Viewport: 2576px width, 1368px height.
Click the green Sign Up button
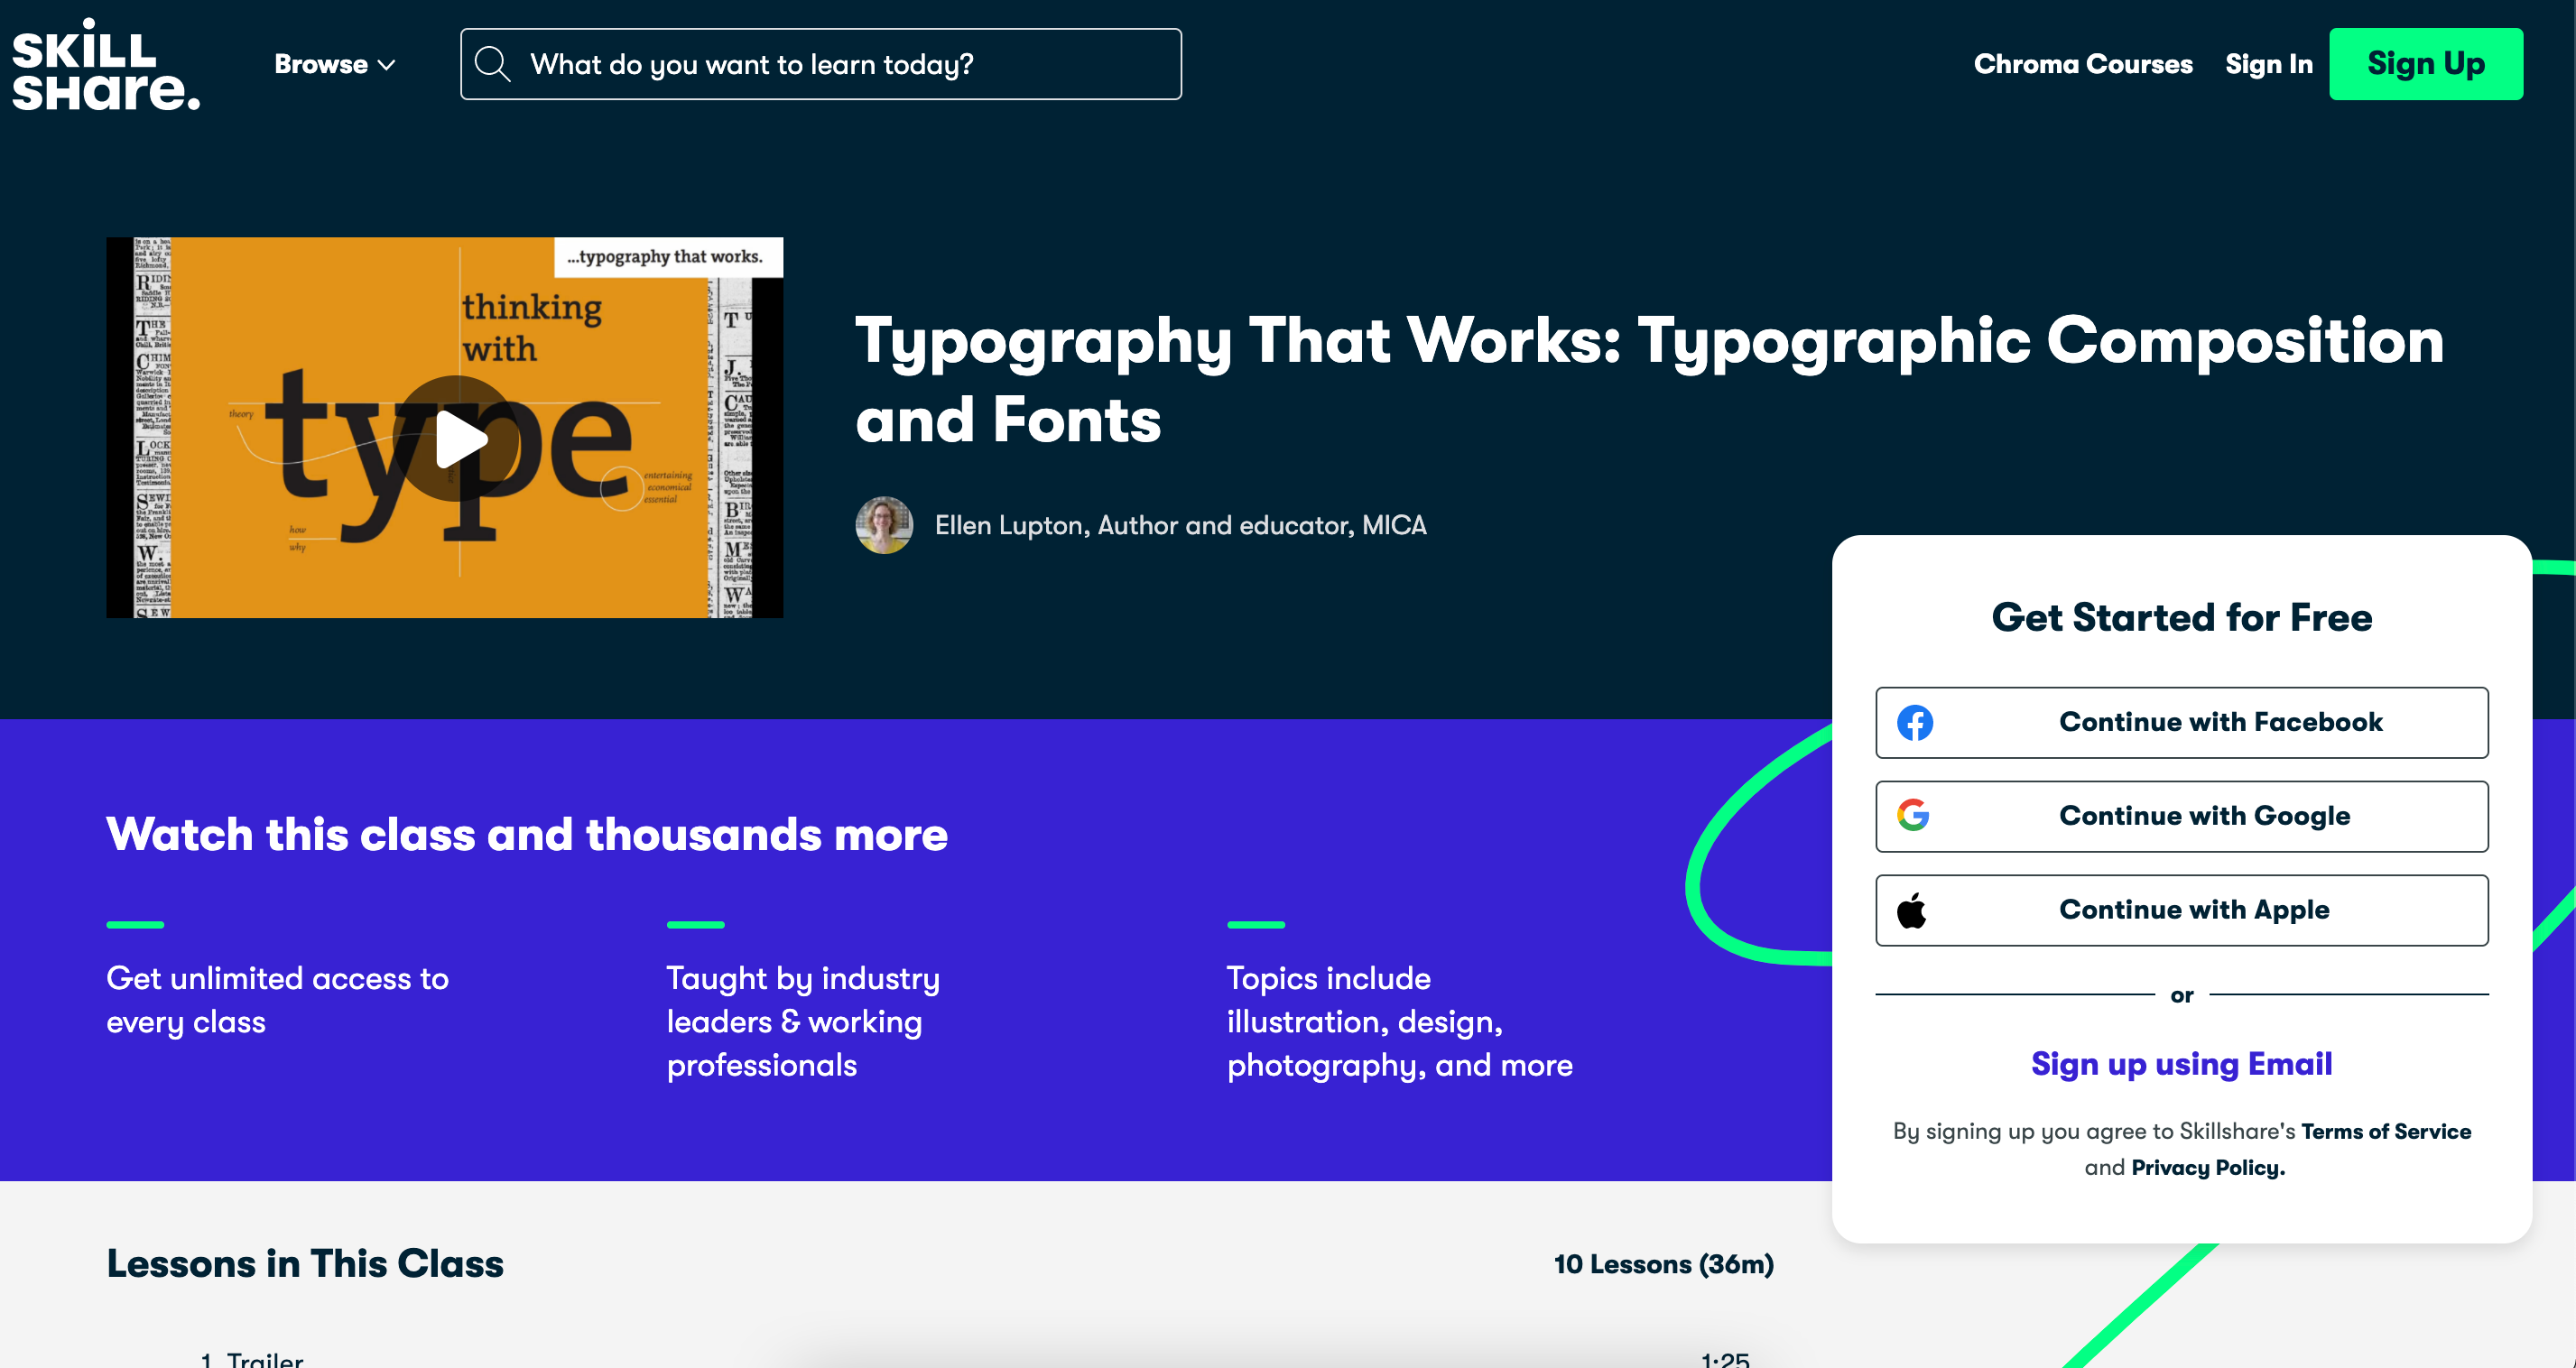(x=2426, y=64)
